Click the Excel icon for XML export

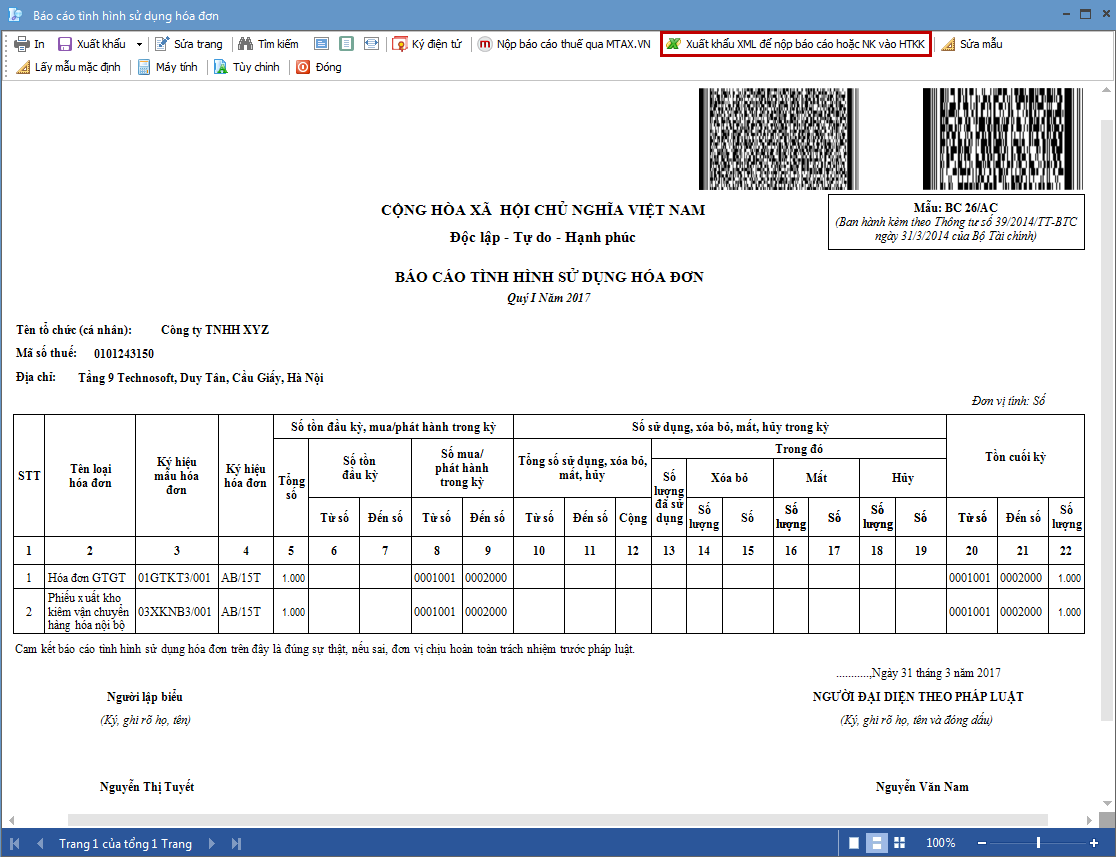click(x=673, y=44)
